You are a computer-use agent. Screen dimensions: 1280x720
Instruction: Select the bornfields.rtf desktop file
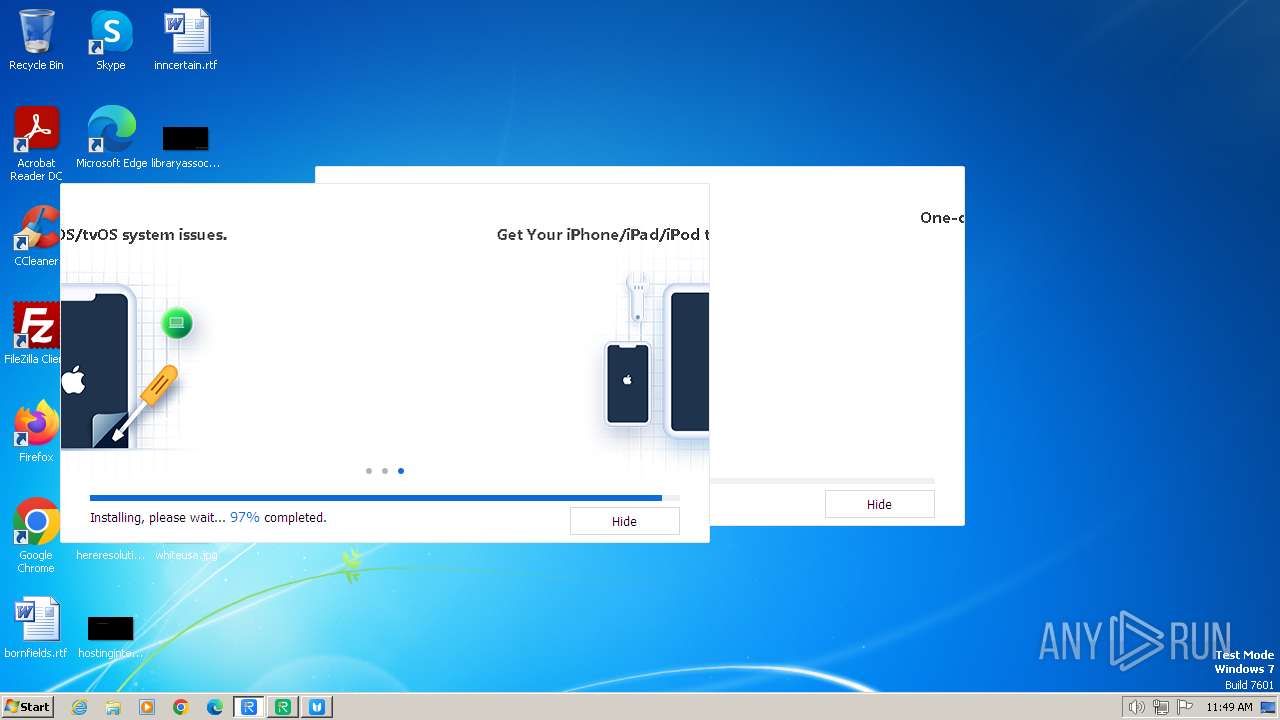click(x=36, y=628)
